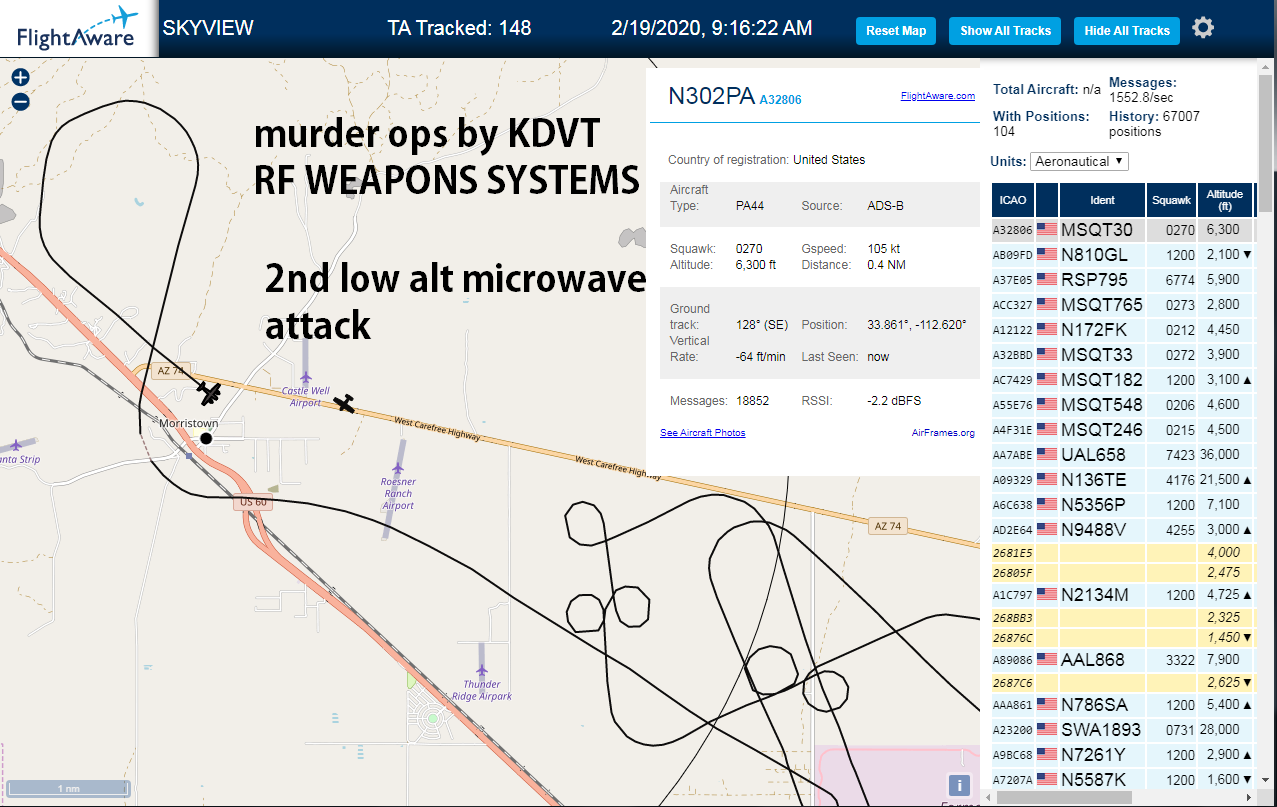This screenshot has width=1277, height=807.
Task: Sort table by ICAO column
Action: pos(1013,200)
